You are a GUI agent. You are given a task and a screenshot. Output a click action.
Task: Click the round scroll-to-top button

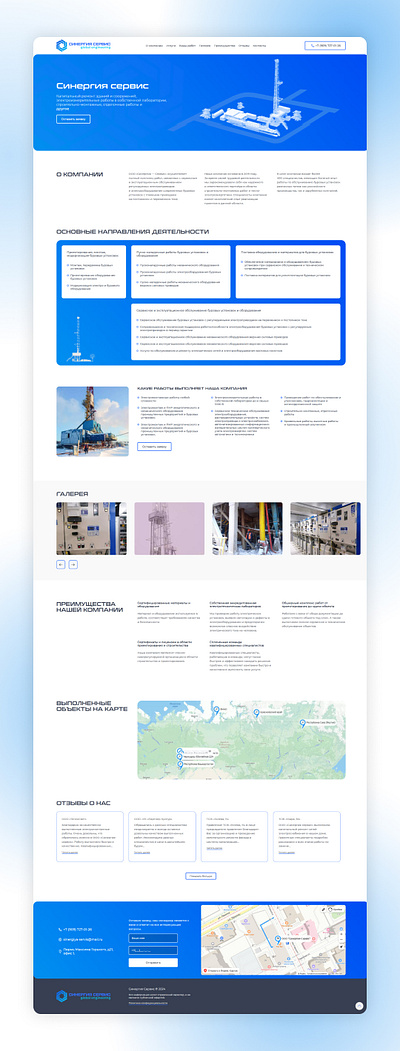pos(359,1006)
